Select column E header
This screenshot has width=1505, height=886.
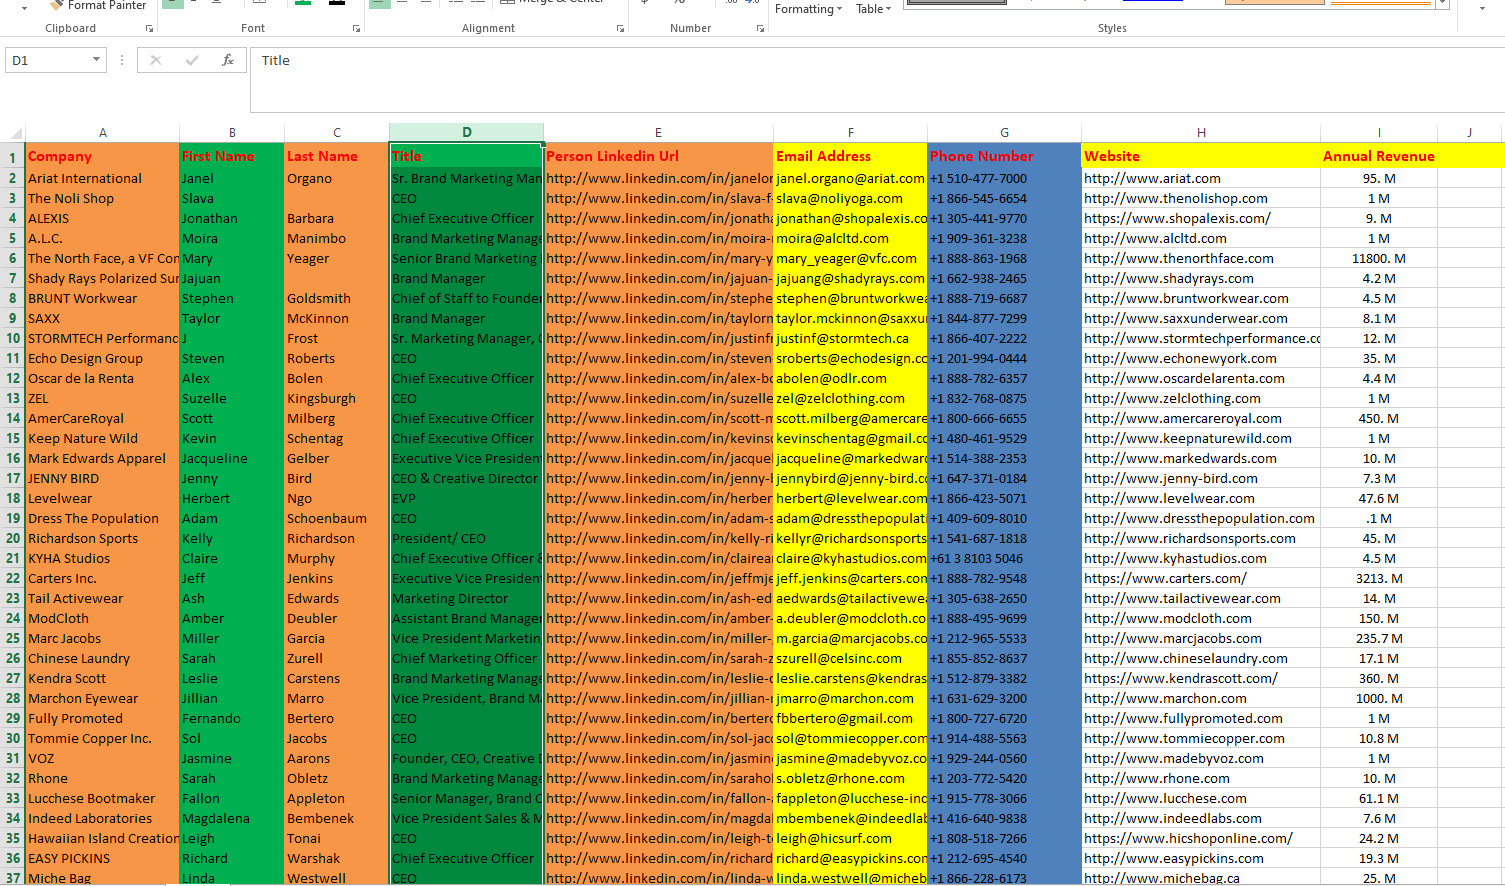658,132
